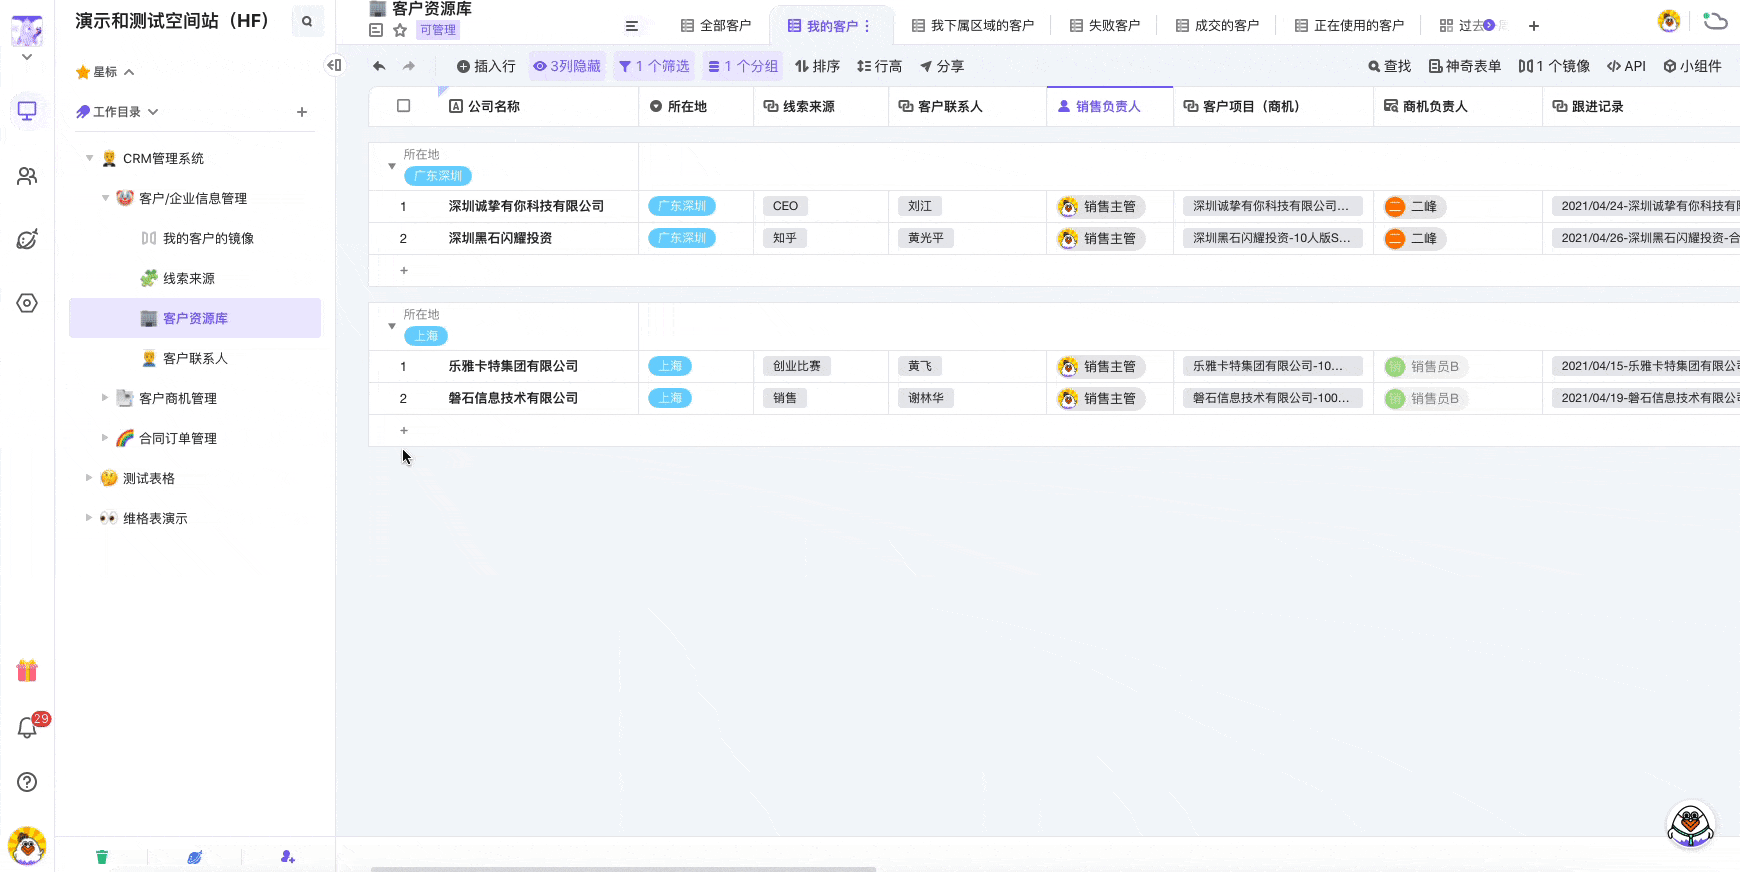Screen dimensions: 1740x872
Task: Open the notifications bell icon
Action: (x=27, y=728)
